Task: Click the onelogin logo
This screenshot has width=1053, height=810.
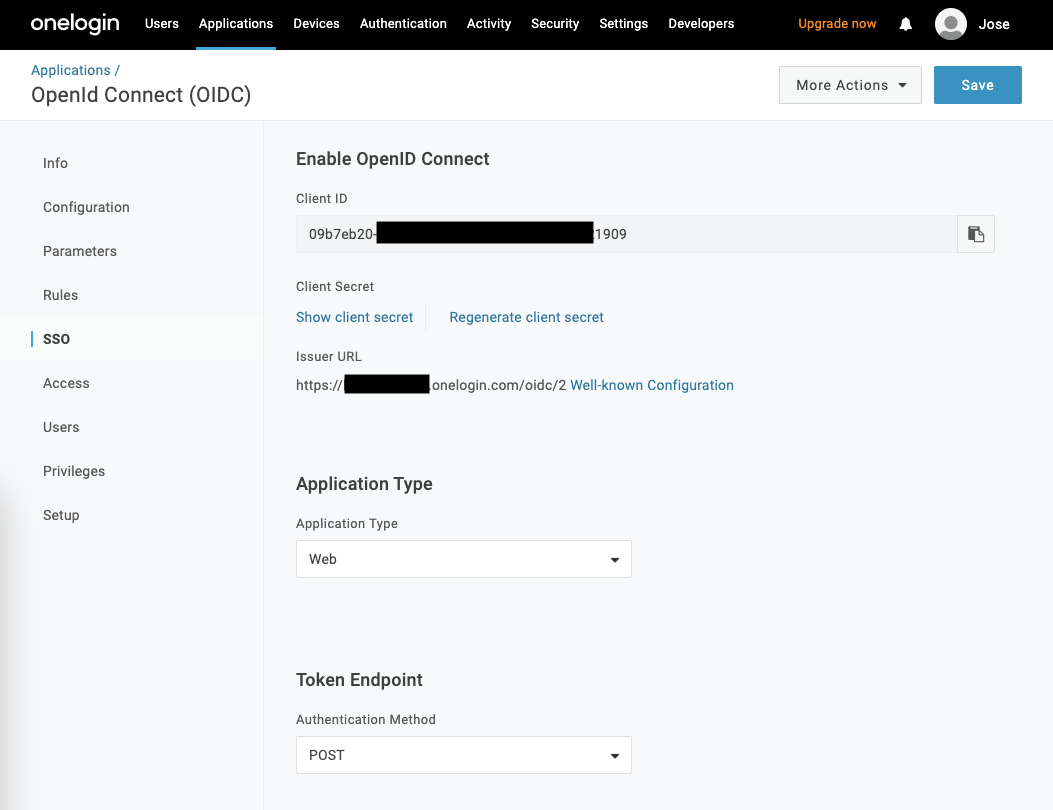Action: tap(74, 24)
